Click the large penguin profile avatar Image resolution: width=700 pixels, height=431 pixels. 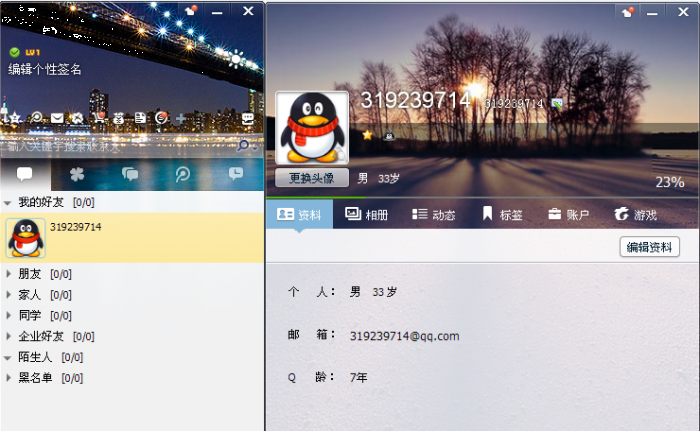point(312,128)
